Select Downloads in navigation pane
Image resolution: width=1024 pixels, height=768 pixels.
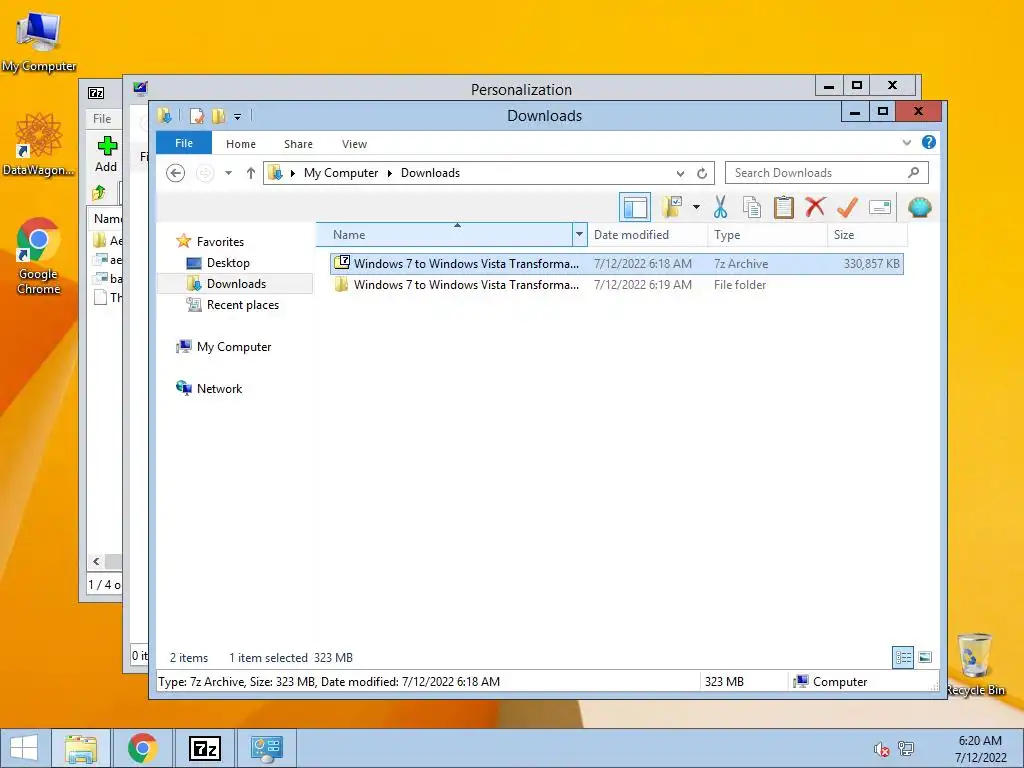227,283
